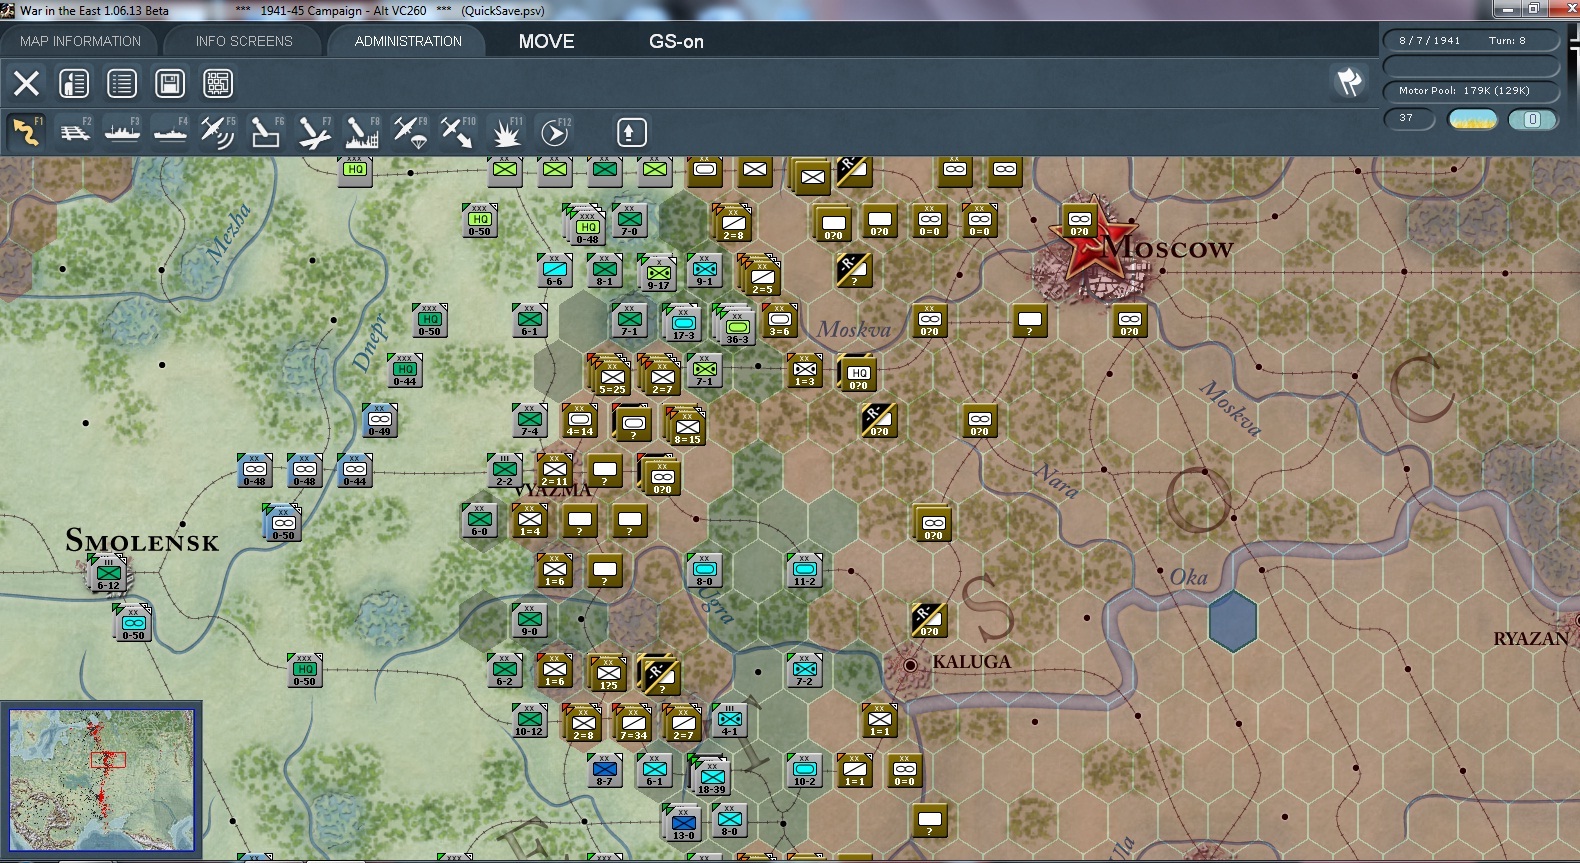
Task: Select the Moscow garrison unit 0?0
Action: coord(1080,222)
